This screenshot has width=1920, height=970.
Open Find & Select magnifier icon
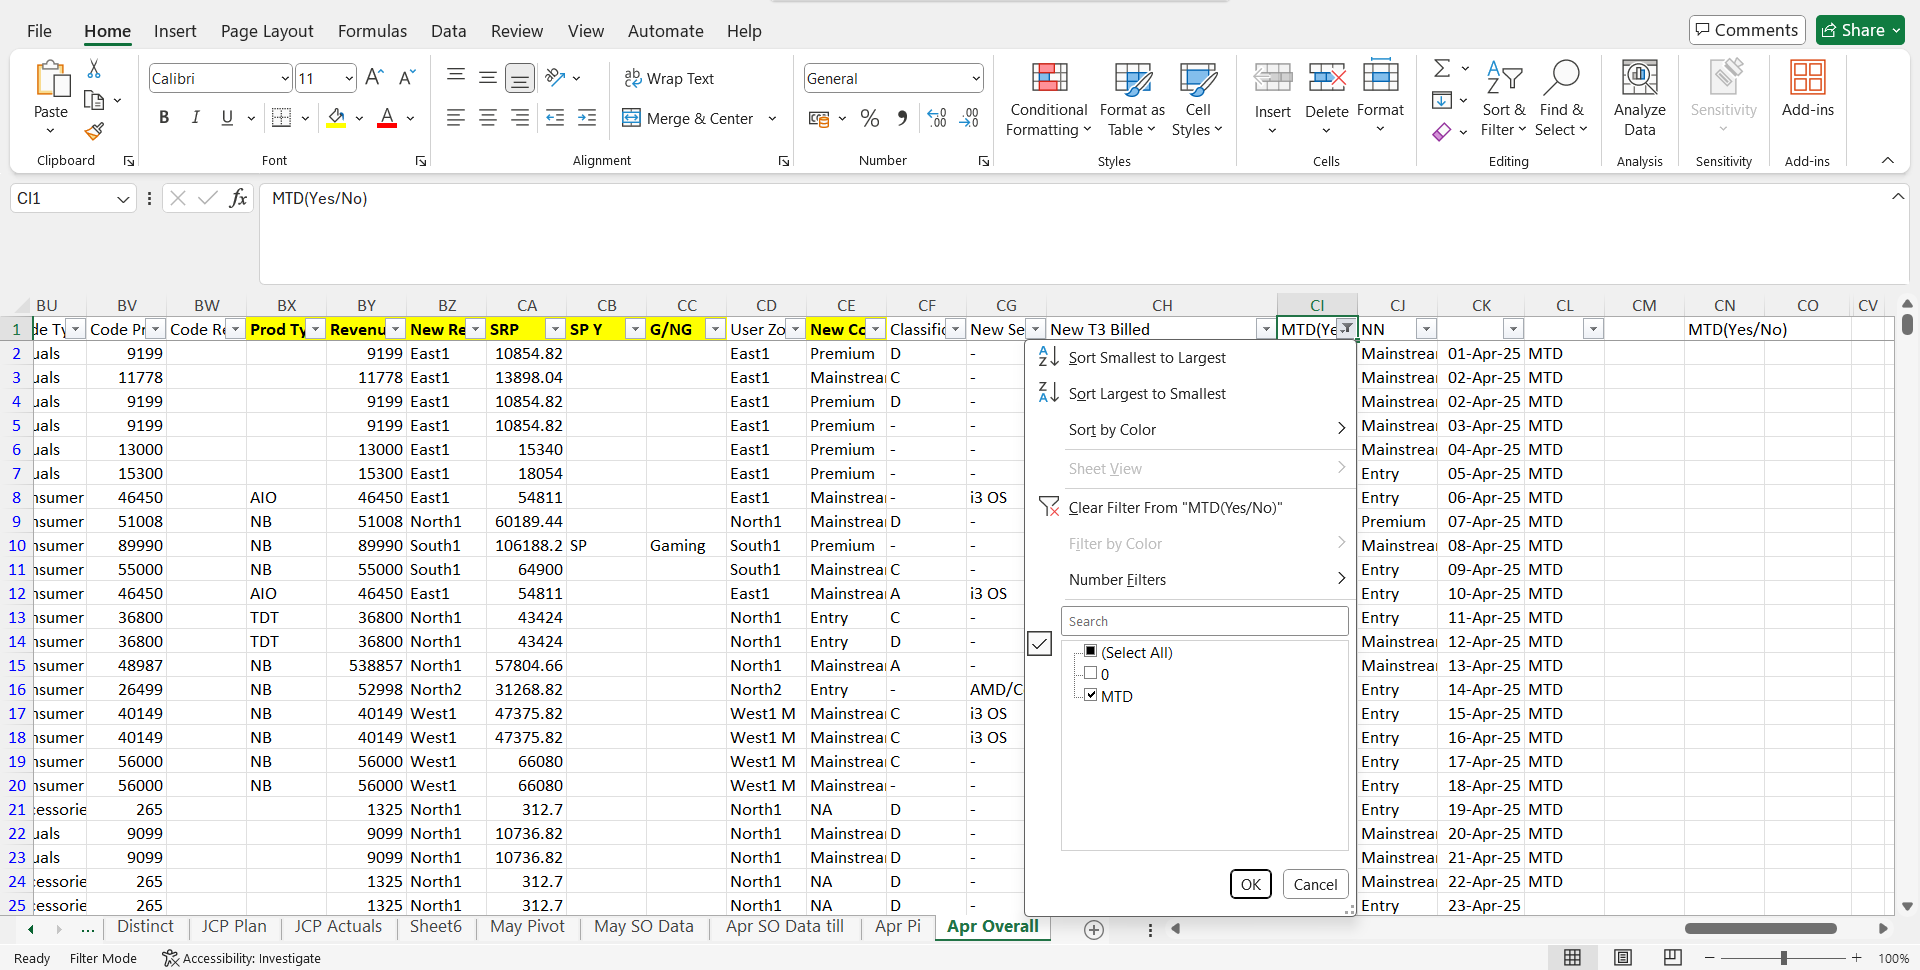pyautogui.click(x=1561, y=78)
